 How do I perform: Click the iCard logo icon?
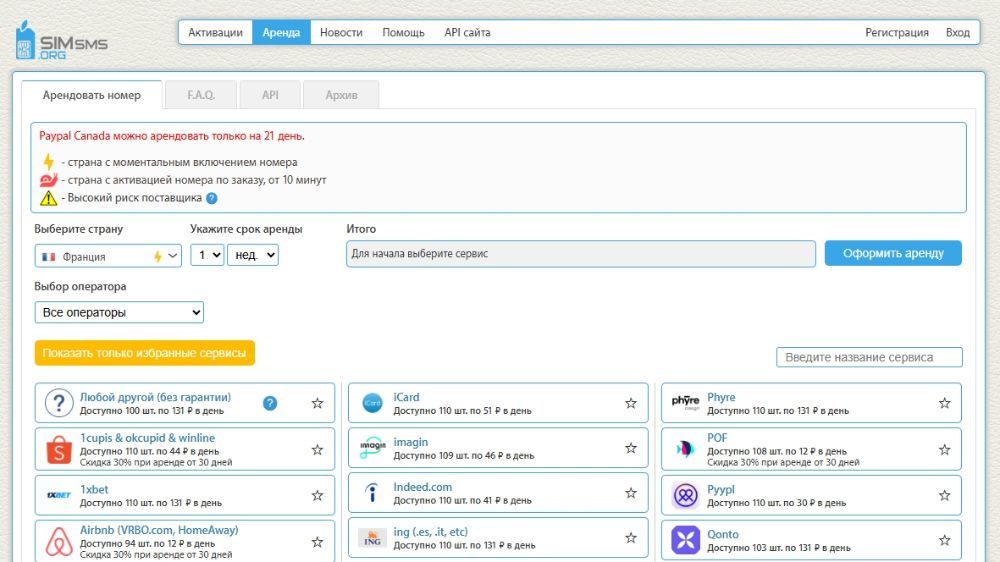(372, 403)
